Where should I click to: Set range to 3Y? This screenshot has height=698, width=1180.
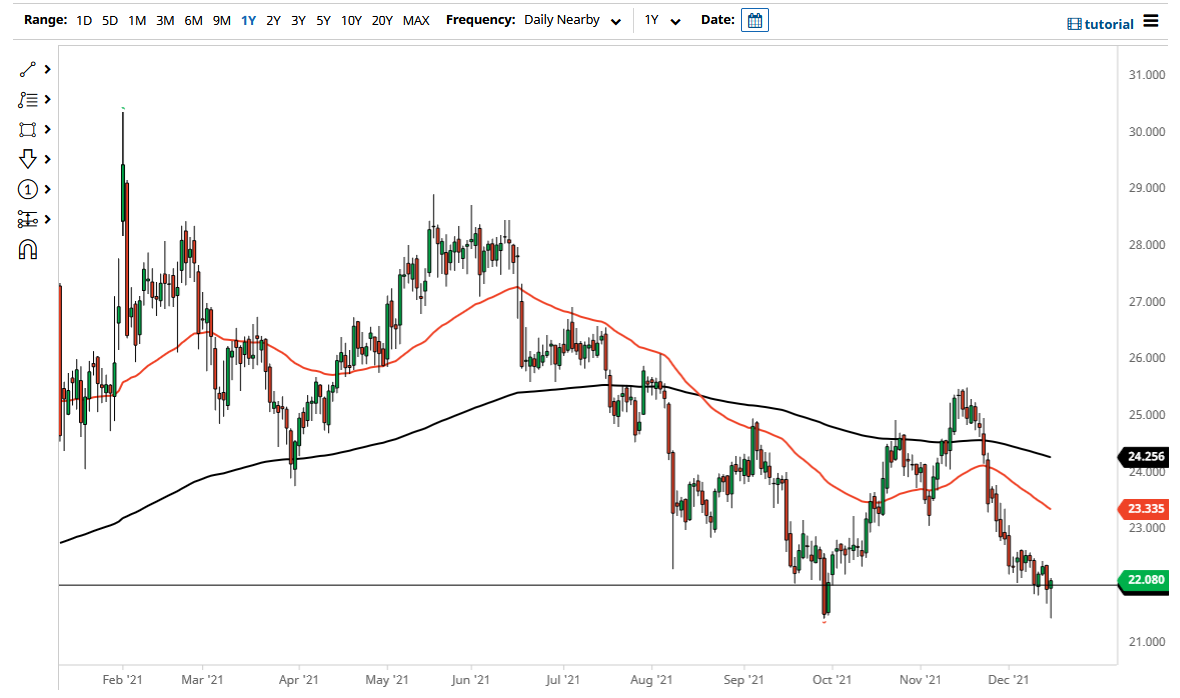click(298, 20)
